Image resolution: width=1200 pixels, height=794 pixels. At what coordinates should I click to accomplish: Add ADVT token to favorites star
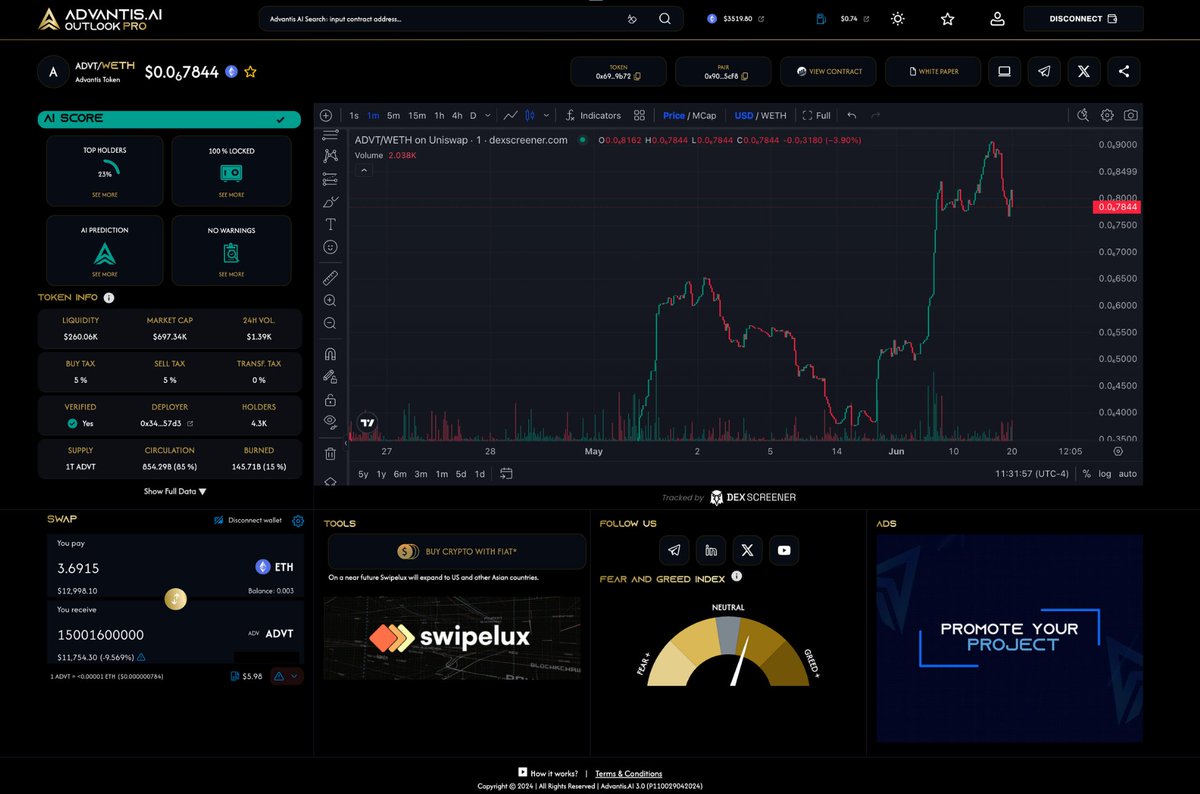point(251,72)
